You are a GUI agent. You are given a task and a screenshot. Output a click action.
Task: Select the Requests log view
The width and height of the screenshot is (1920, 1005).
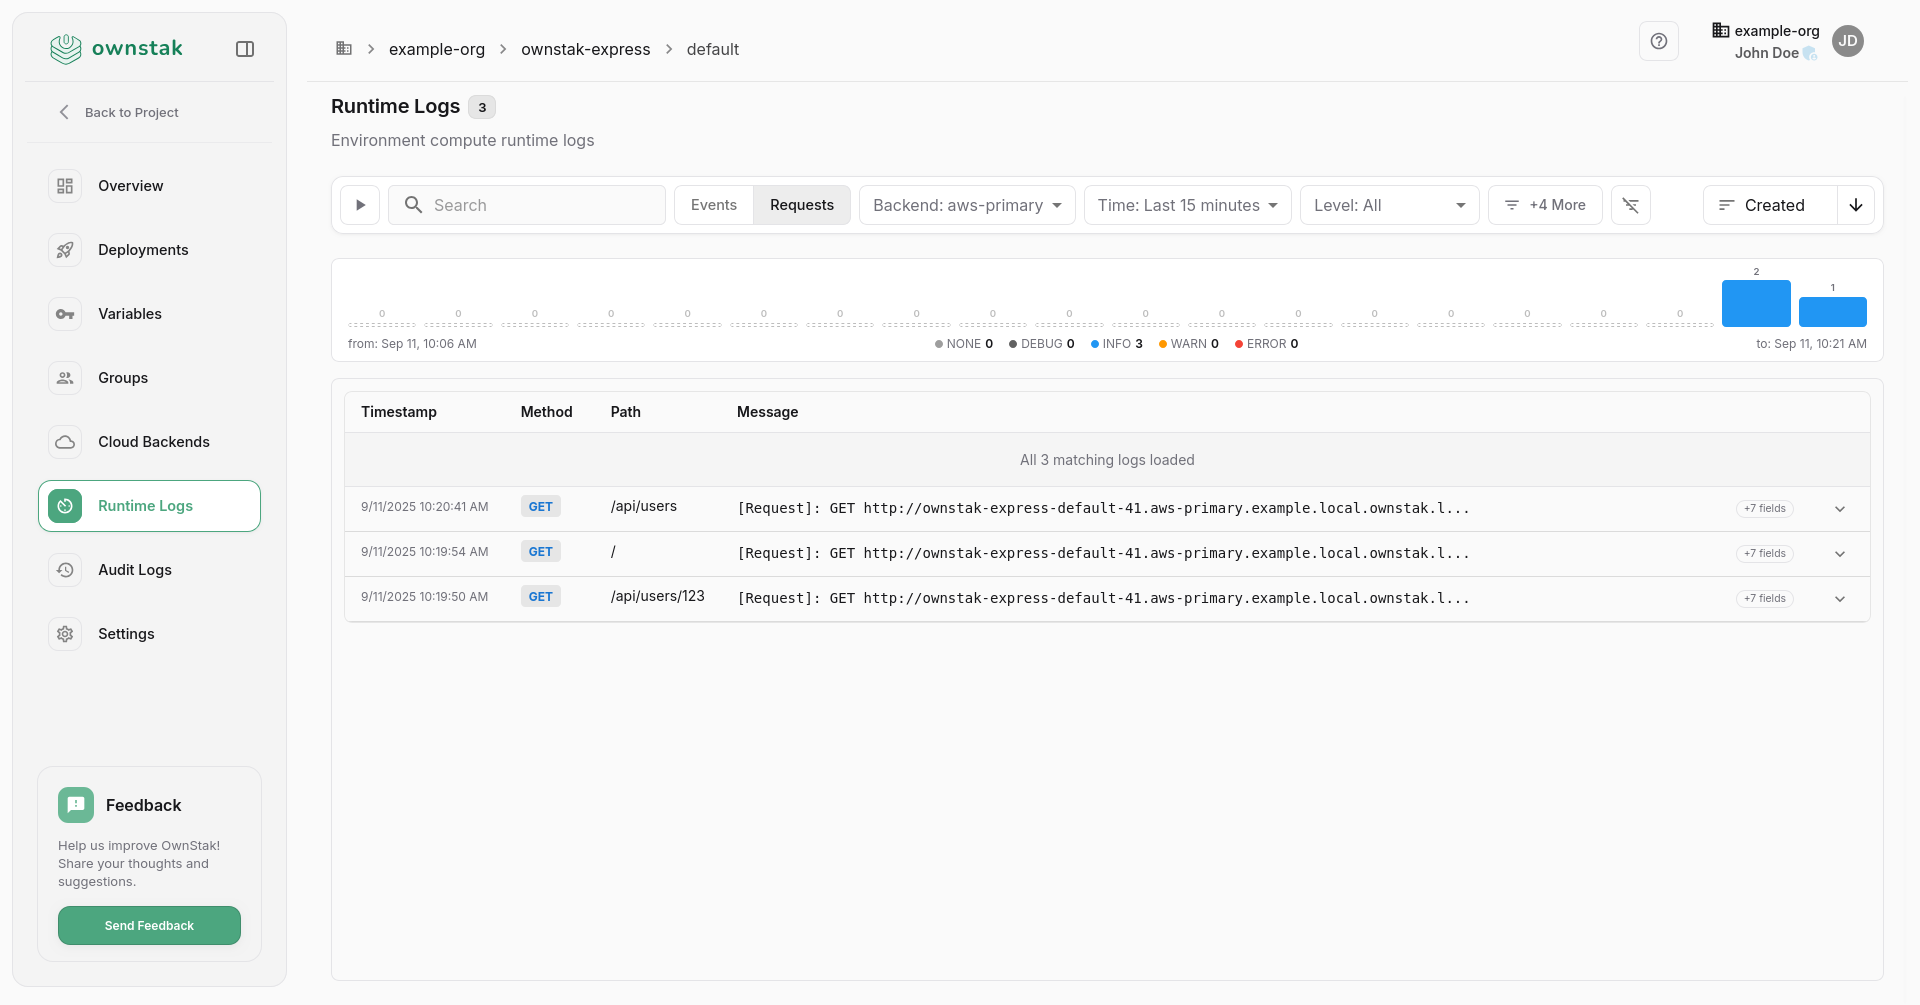pyautogui.click(x=801, y=205)
